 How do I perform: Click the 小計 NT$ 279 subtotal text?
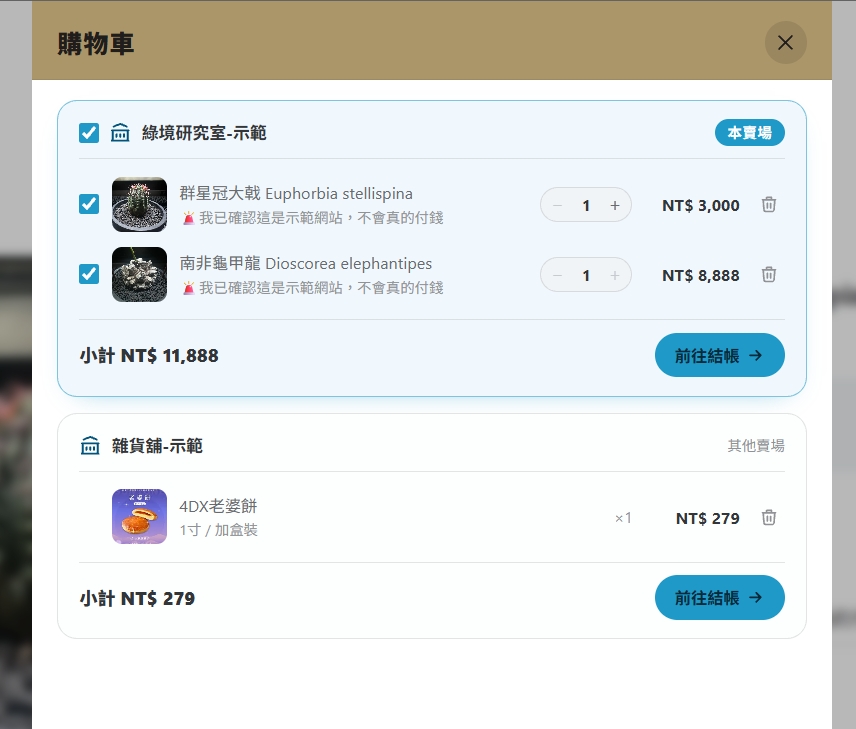pos(138,598)
